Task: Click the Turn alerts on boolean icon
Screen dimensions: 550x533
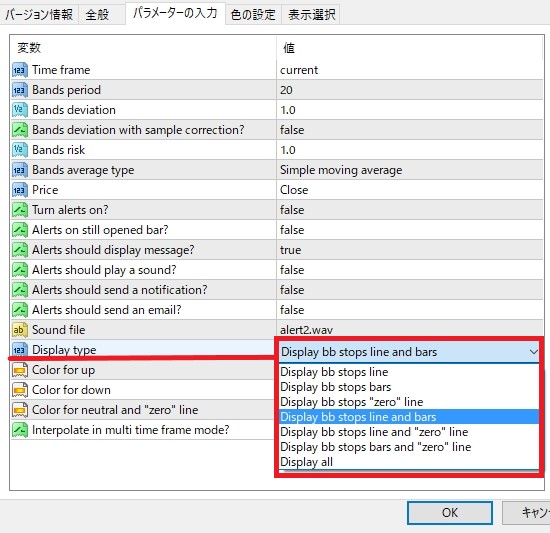Action: point(20,210)
